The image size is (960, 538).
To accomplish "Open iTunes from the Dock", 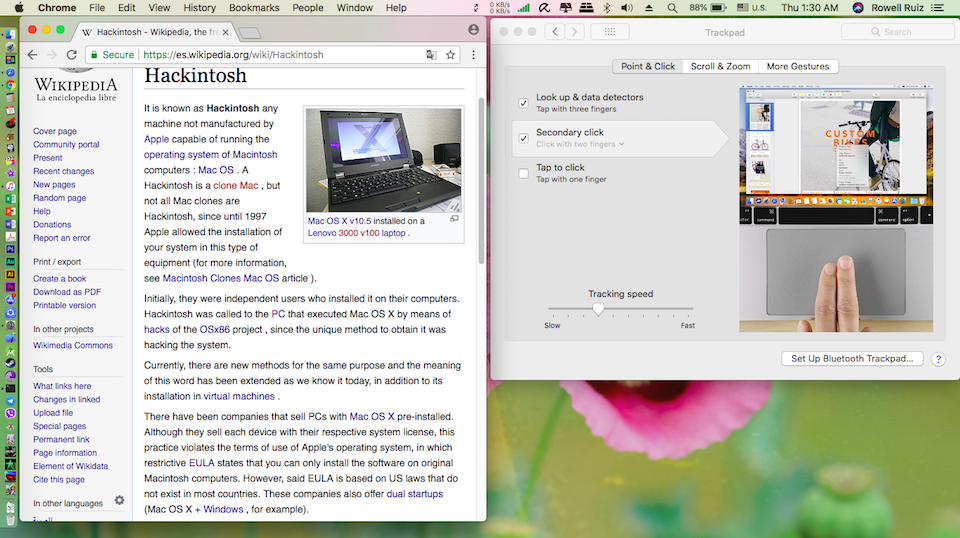I will [10, 186].
